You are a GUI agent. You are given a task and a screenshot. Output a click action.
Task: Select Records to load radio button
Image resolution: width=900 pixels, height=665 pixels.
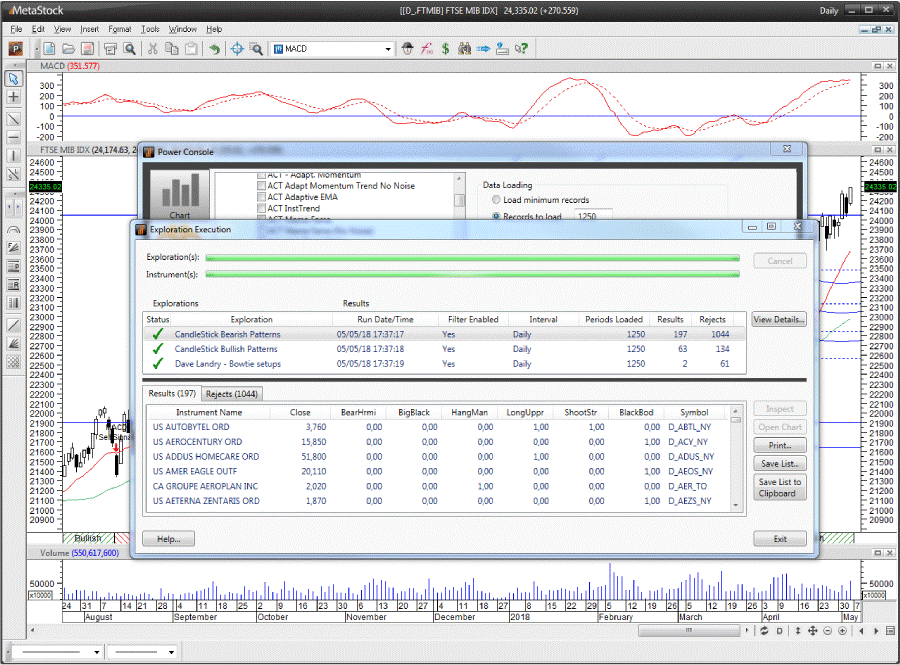click(x=496, y=216)
